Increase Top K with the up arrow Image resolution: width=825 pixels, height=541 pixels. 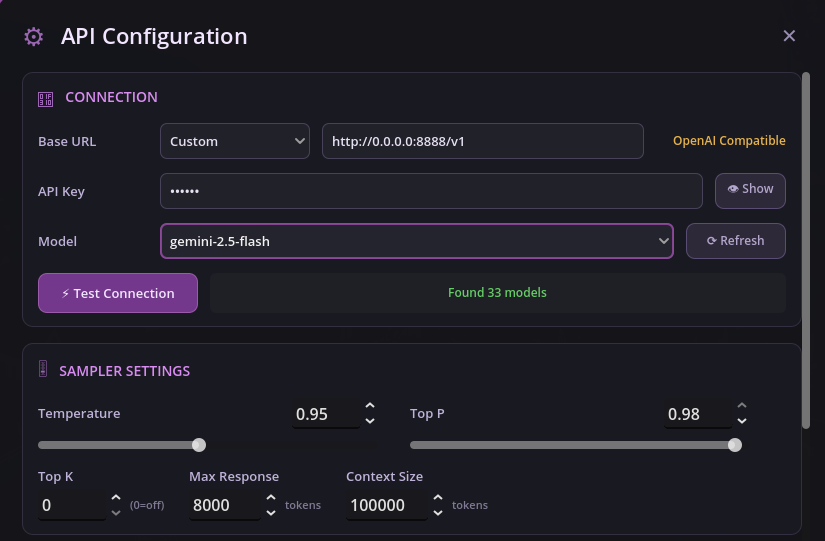click(116, 497)
